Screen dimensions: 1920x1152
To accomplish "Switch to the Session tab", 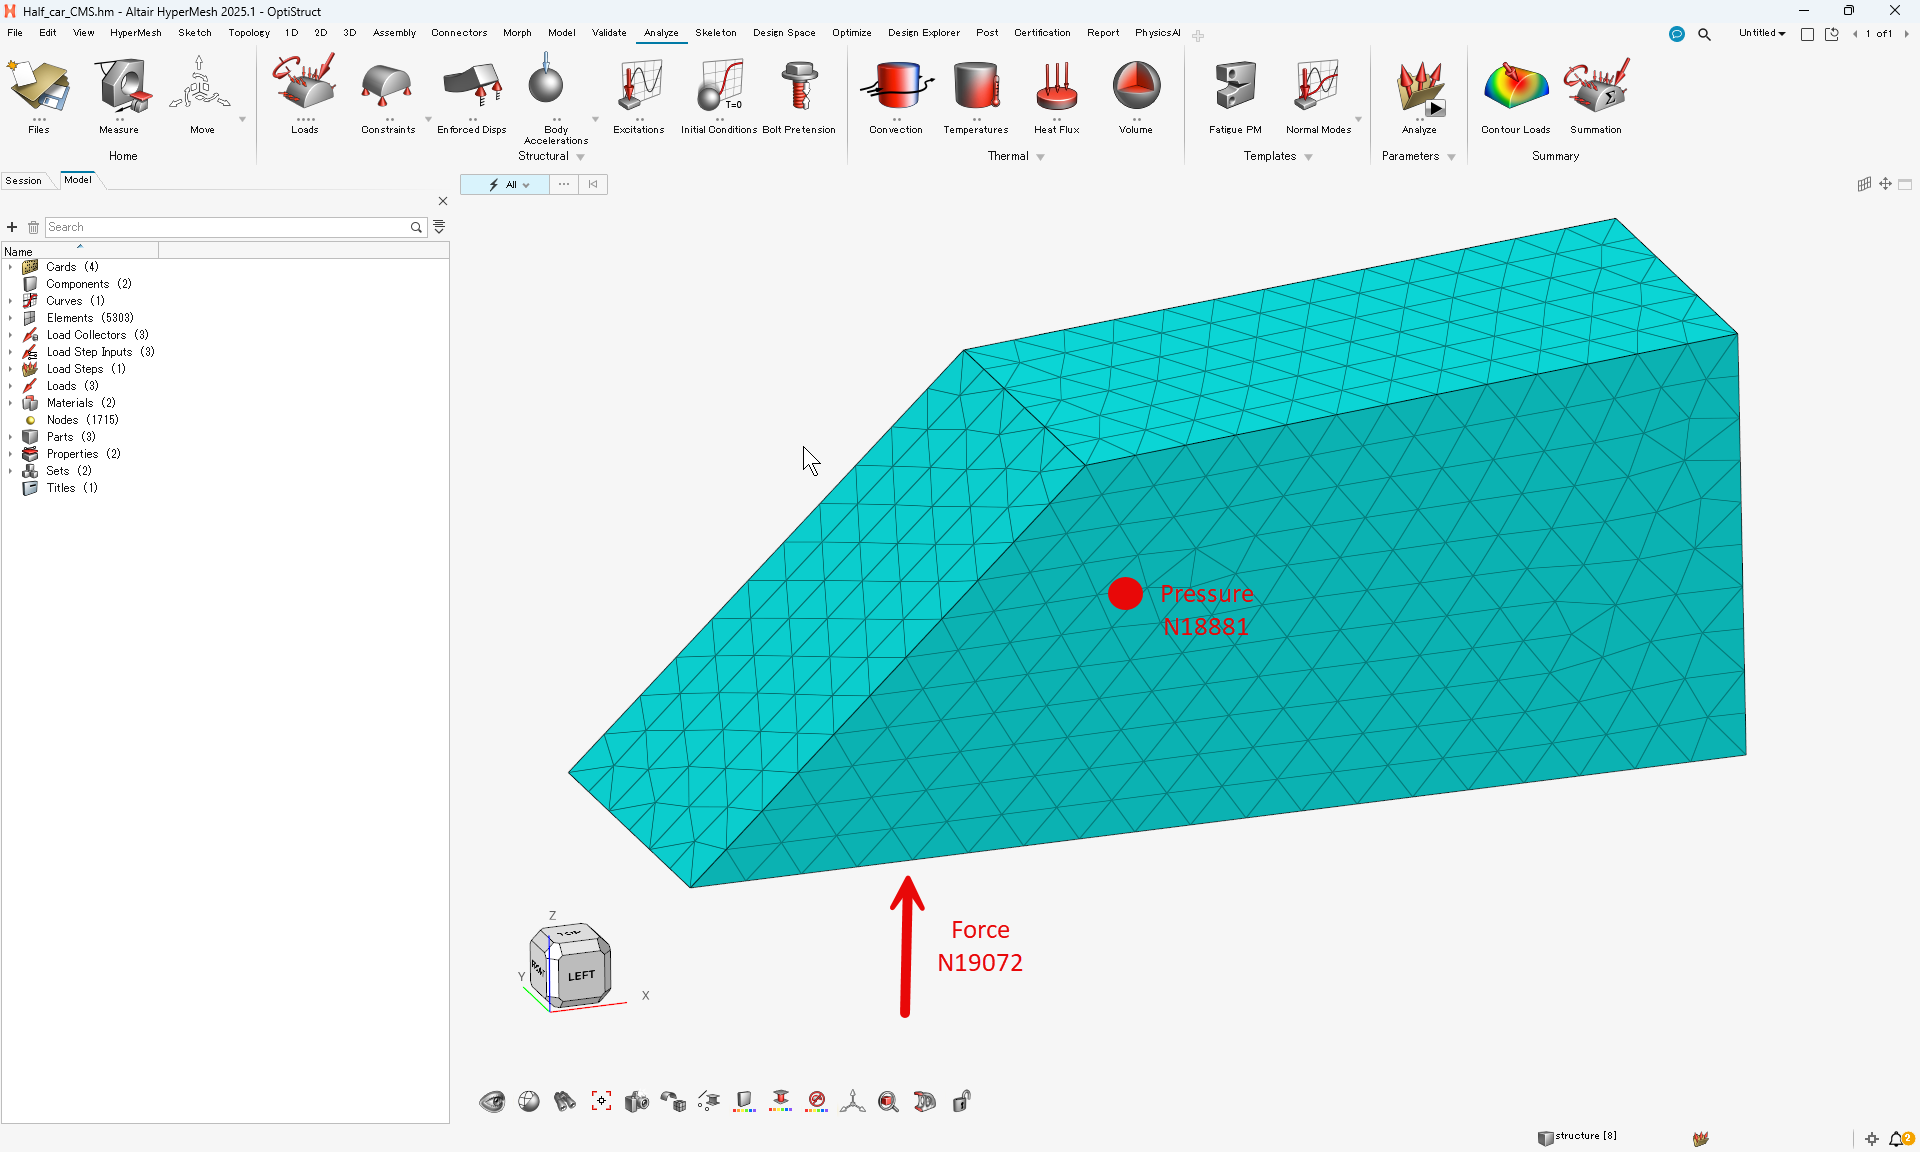I will [x=24, y=180].
